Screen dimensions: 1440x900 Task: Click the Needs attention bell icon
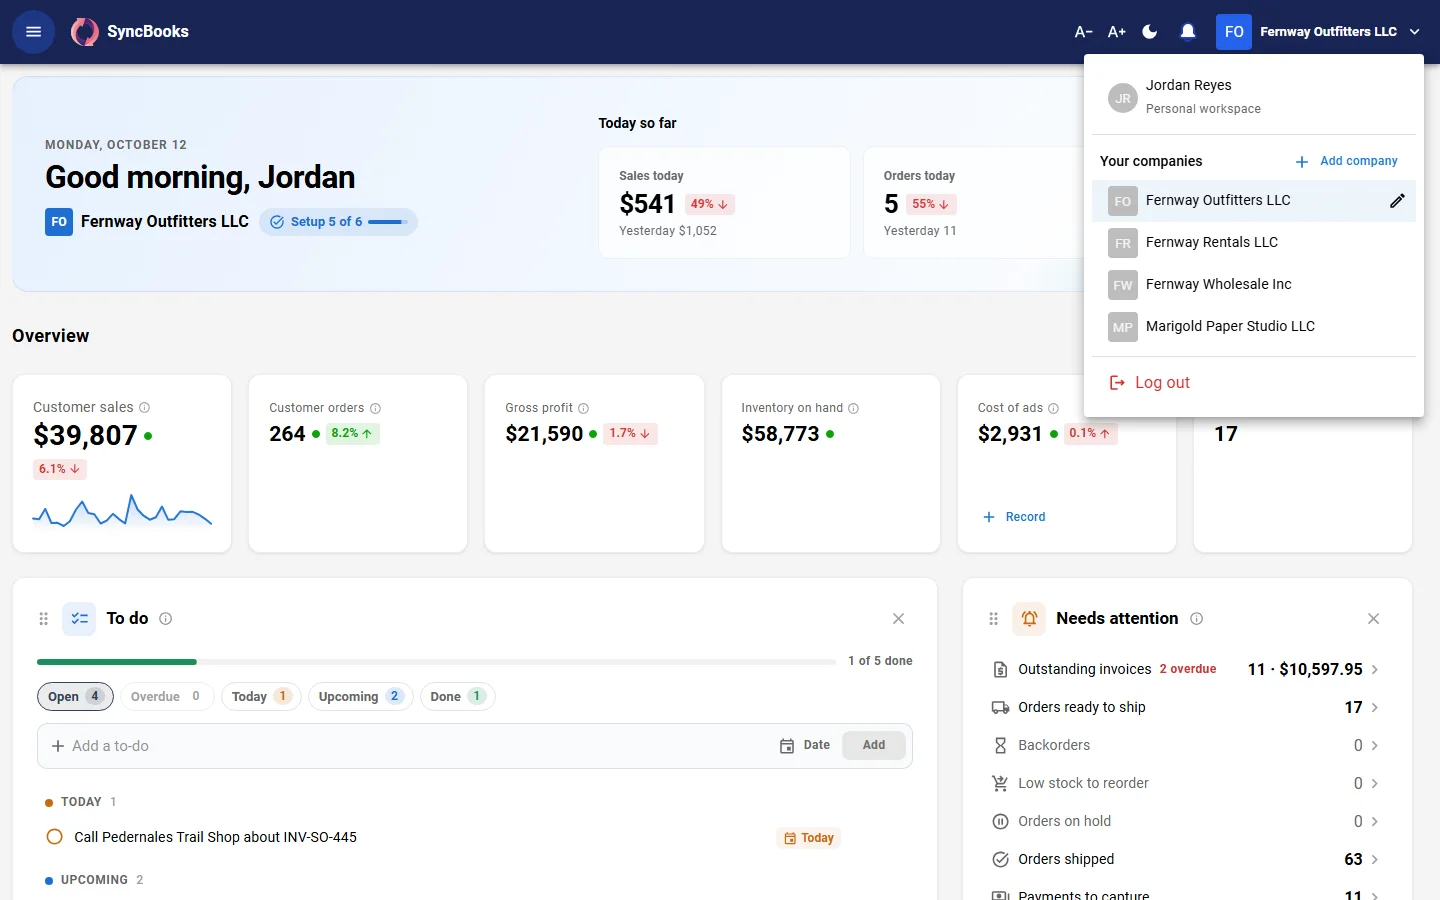pyautogui.click(x=1029, y=619)
